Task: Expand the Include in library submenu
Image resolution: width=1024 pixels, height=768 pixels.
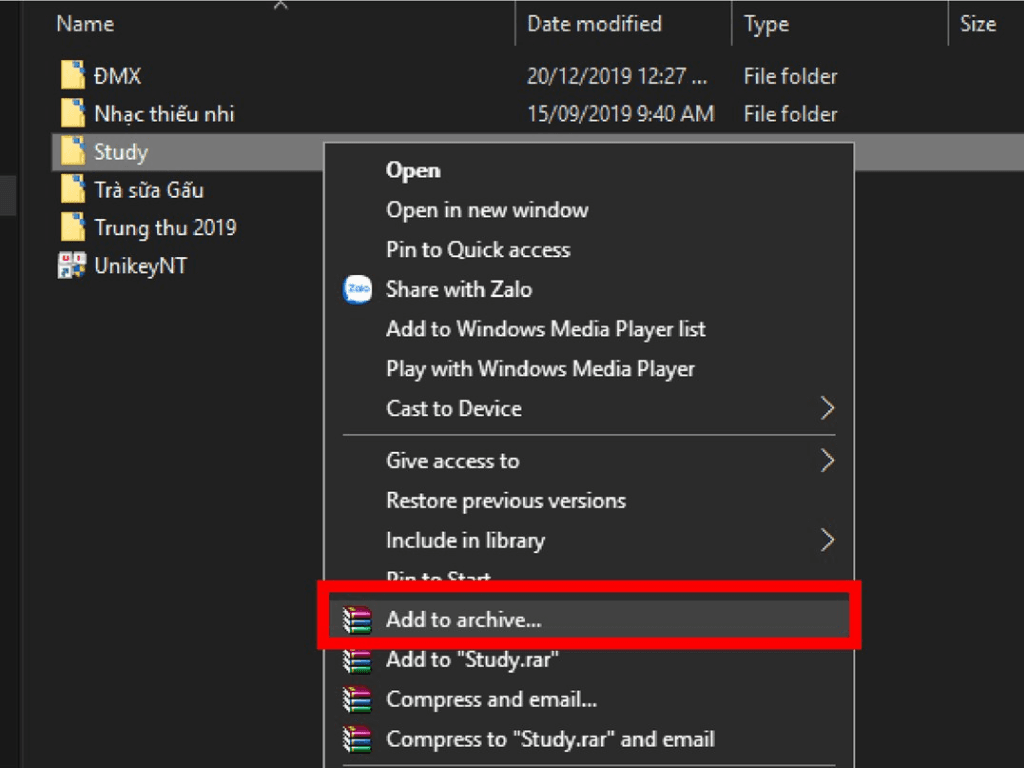Action: click(827, 540)
